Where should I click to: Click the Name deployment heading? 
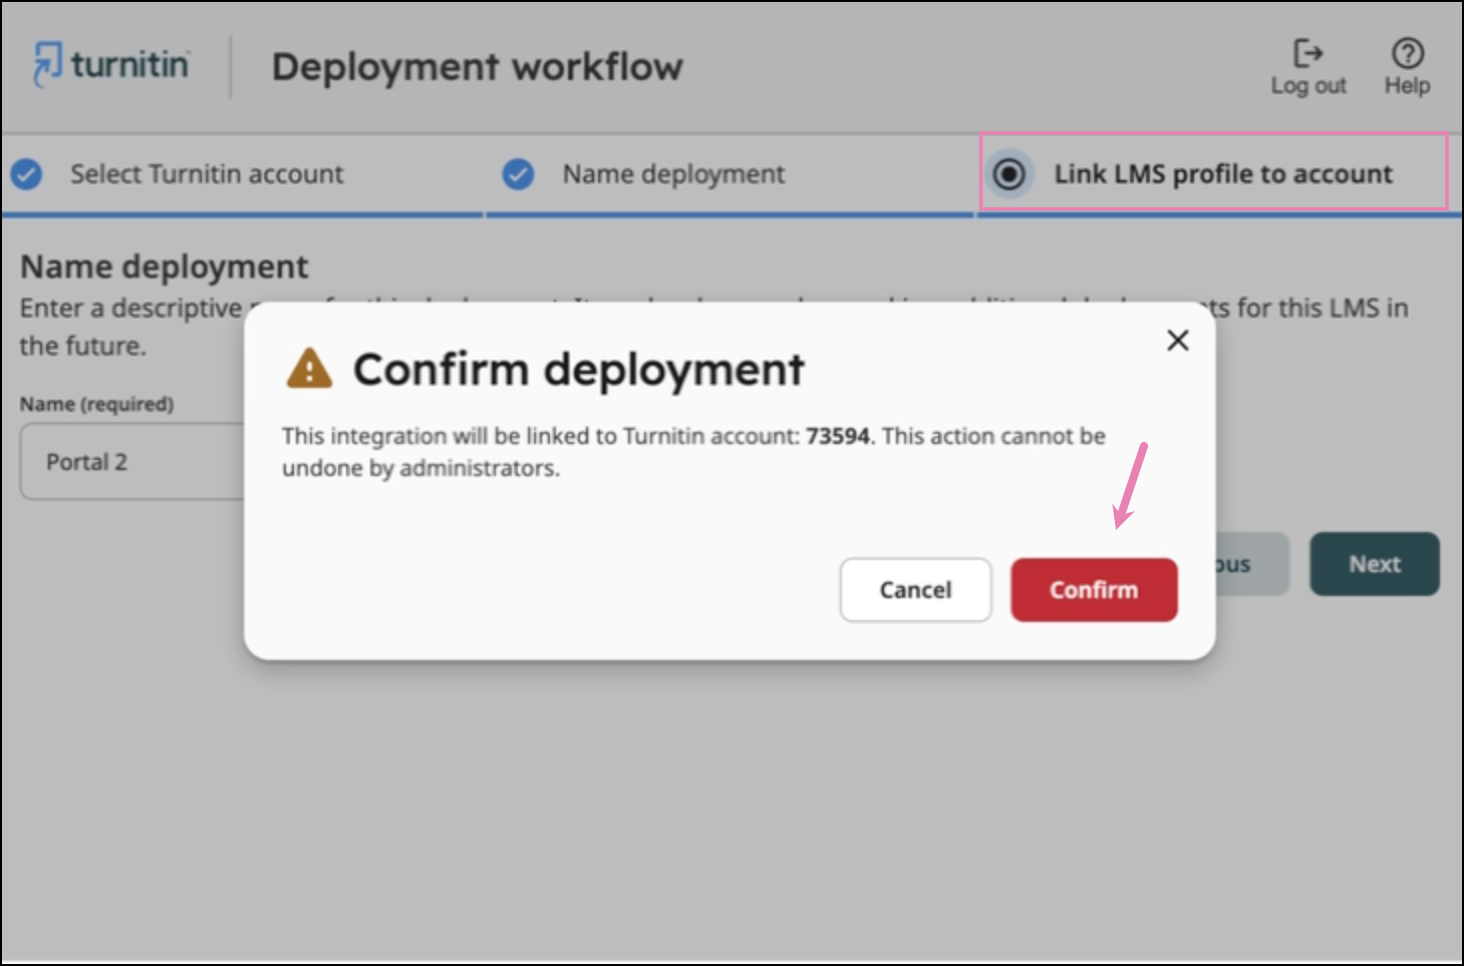click(x=165, y=267)
